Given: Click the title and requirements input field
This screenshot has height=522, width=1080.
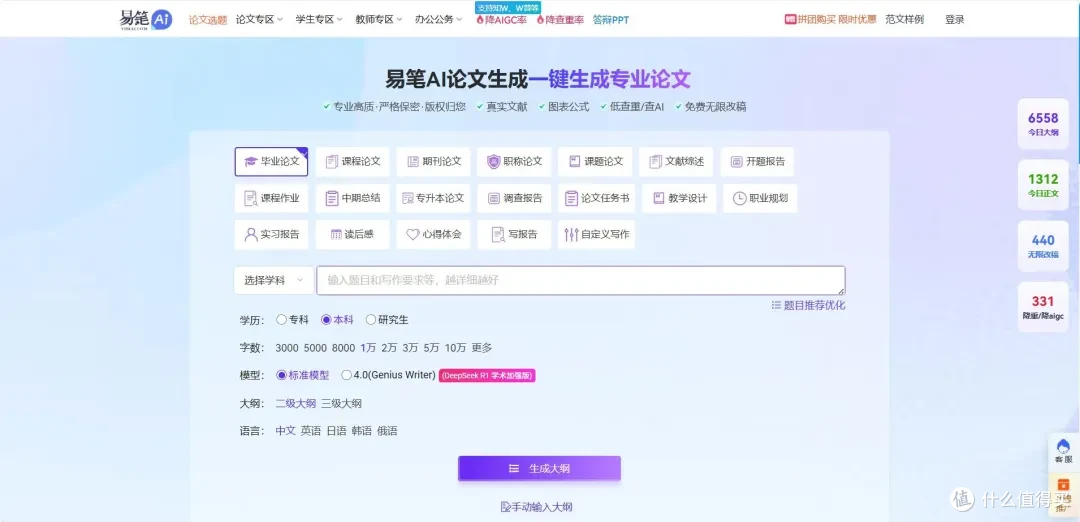Looking at the screenshot, I should [581, 280].
